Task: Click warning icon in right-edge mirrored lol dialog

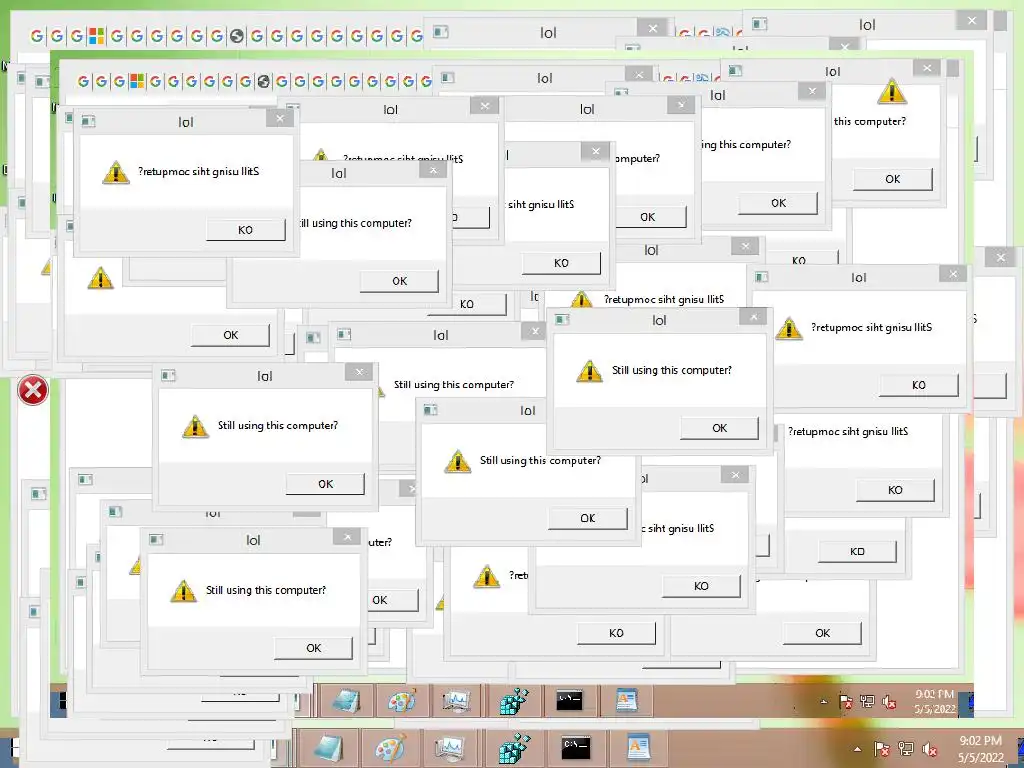Action: pyautogui.click(x=789, y=328)
